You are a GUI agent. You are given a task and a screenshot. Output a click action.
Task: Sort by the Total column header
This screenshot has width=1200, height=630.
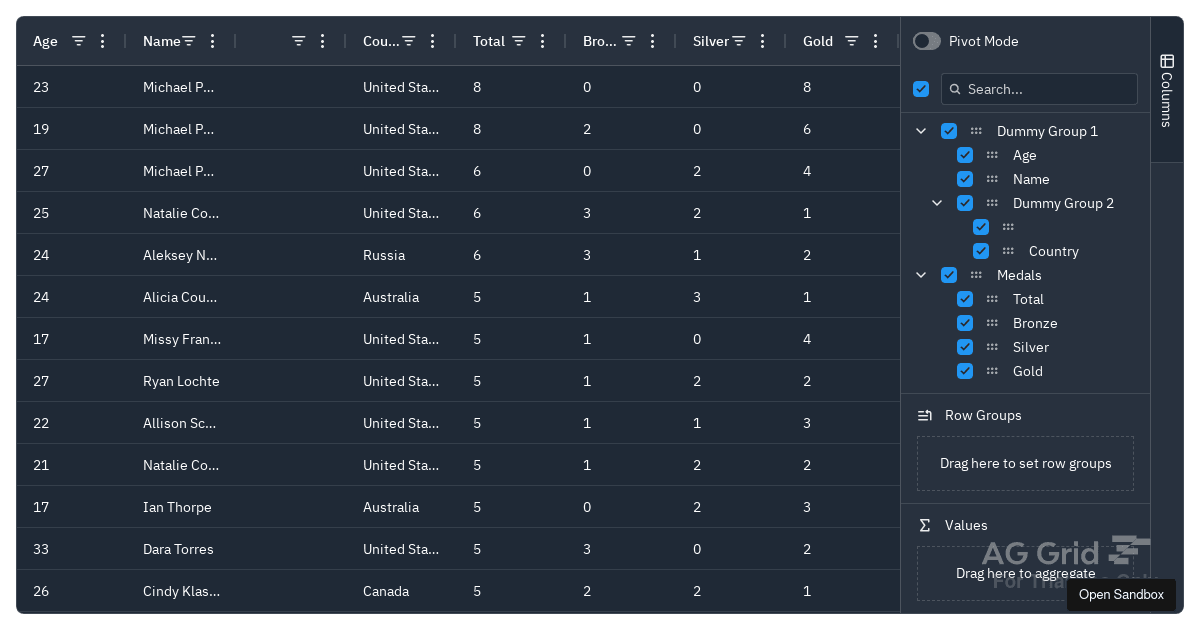click(489, 41)
